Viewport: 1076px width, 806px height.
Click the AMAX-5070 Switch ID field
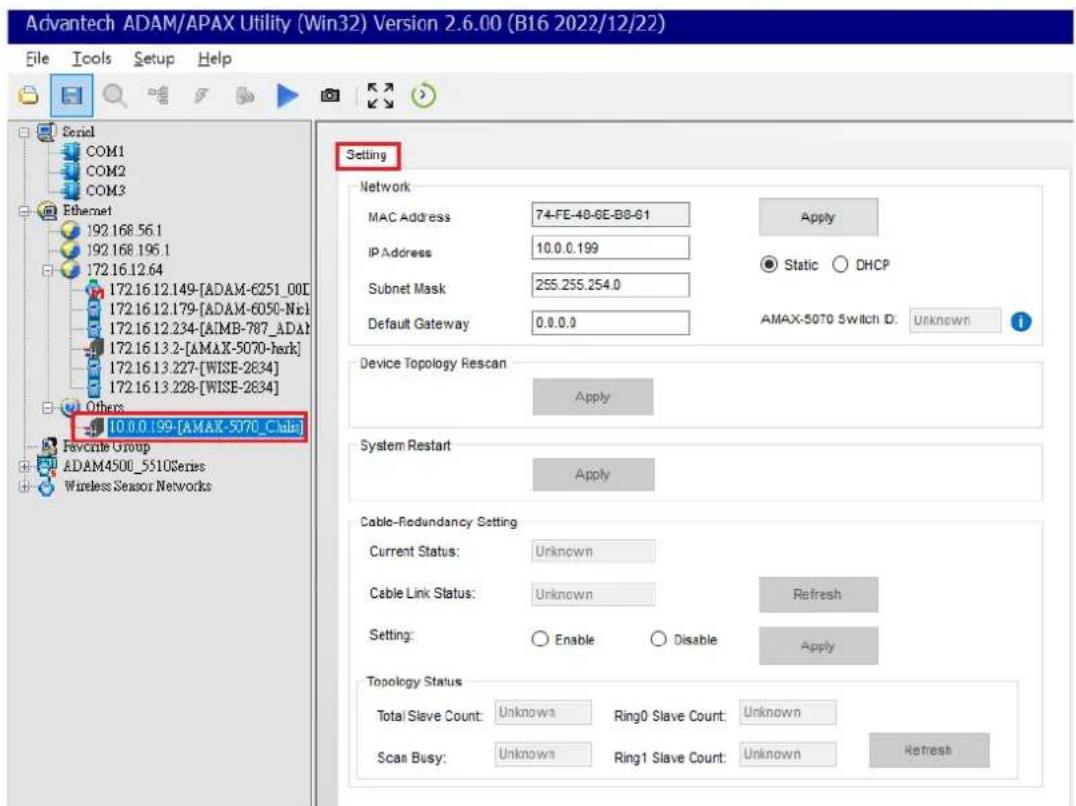955,320
